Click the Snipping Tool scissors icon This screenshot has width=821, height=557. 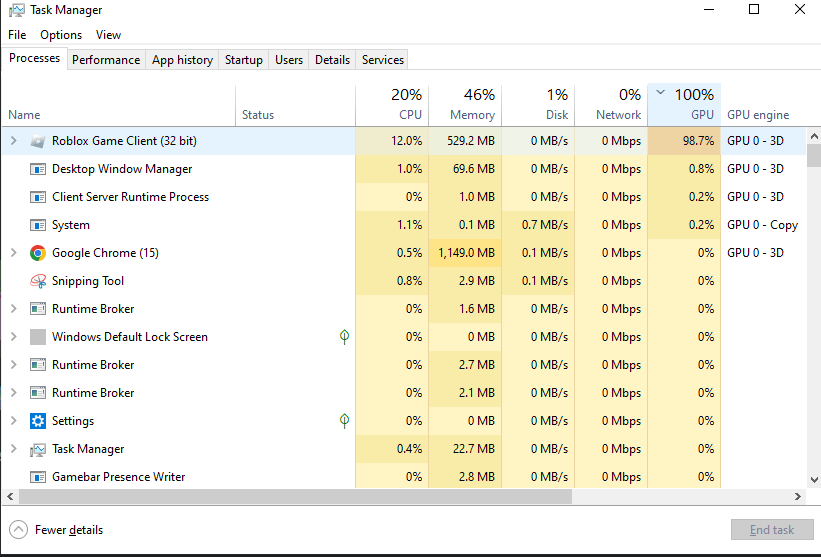coord(38,281)
